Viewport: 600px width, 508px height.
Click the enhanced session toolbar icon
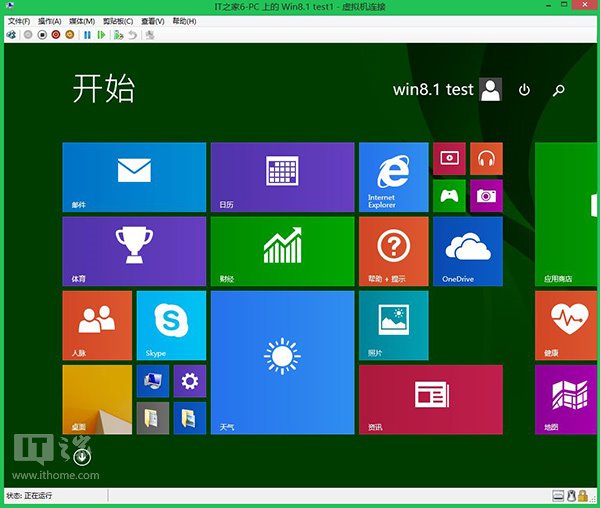150,35
